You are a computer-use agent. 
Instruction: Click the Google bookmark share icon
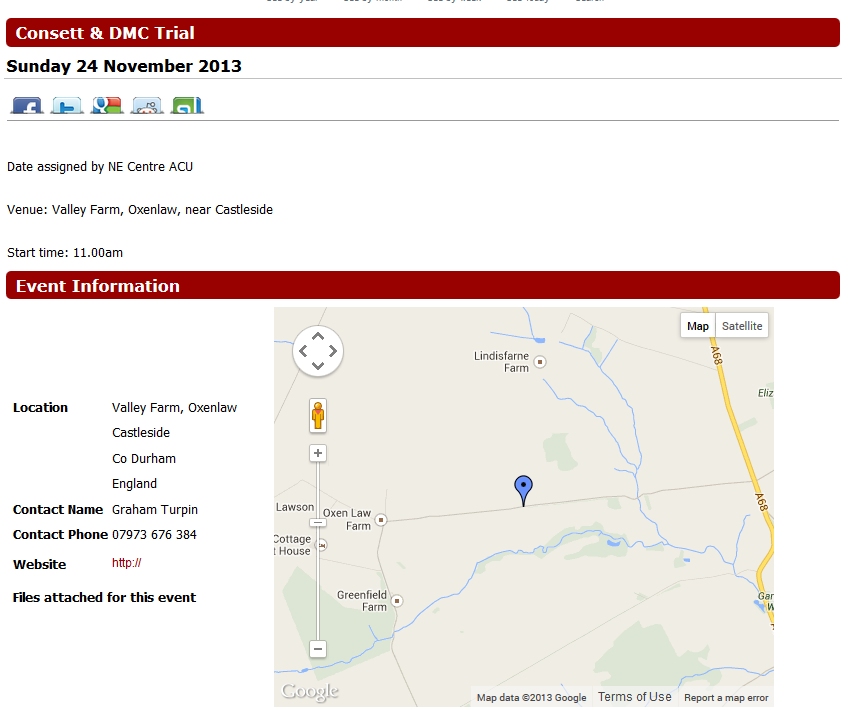pyautogui.click(x=107, y=105)
